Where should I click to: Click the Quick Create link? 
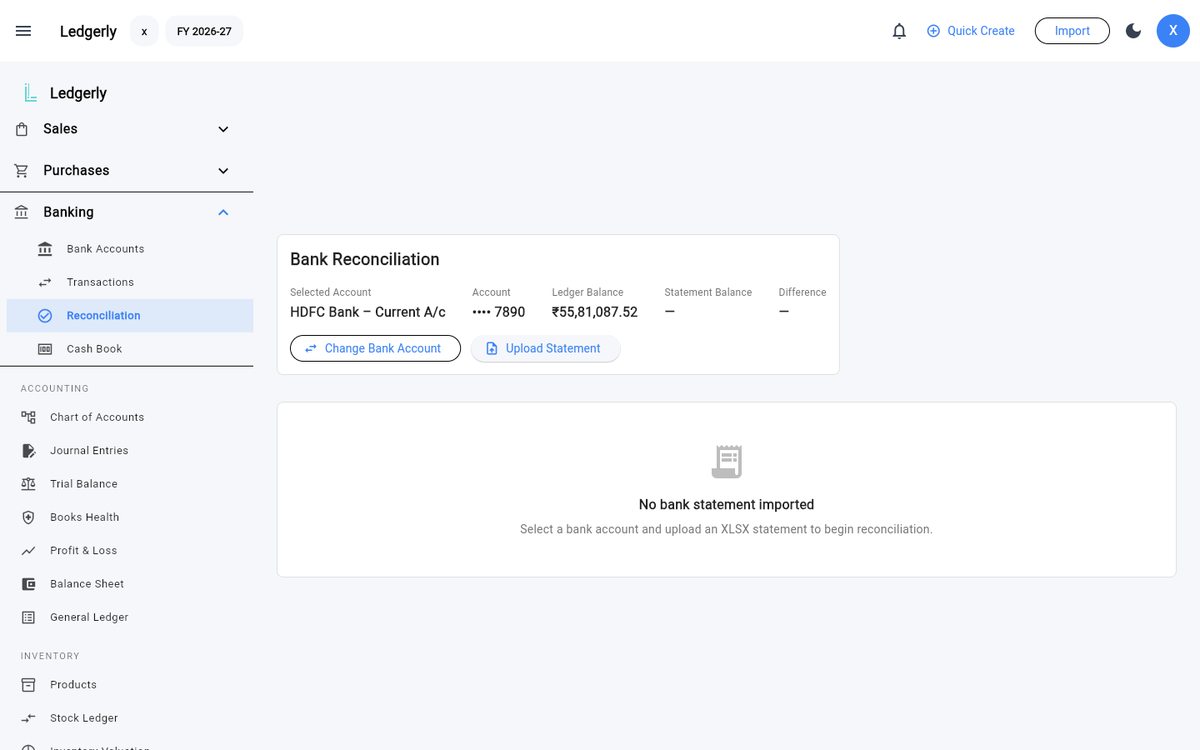970,31
